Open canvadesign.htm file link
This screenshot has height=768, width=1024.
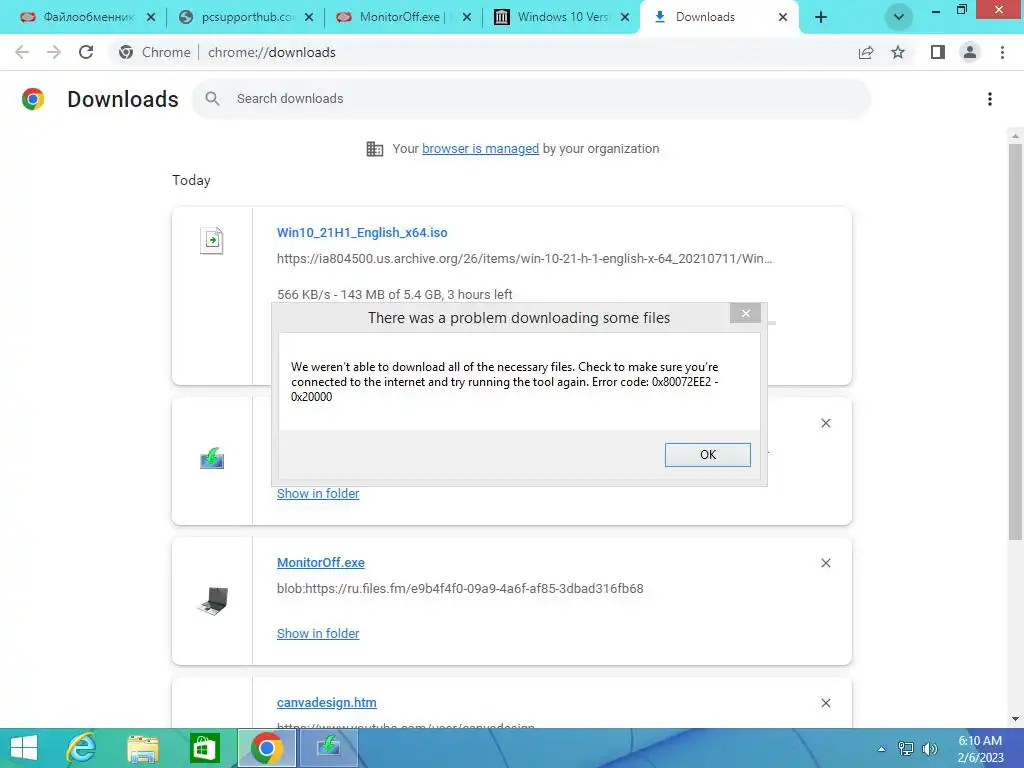(327, 703)
